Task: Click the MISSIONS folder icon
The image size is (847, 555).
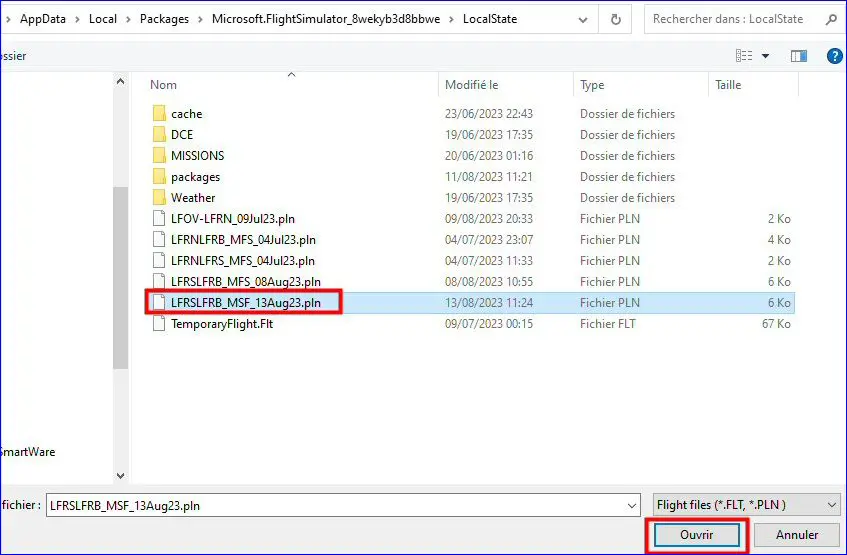Action: (x=159, y=156)
